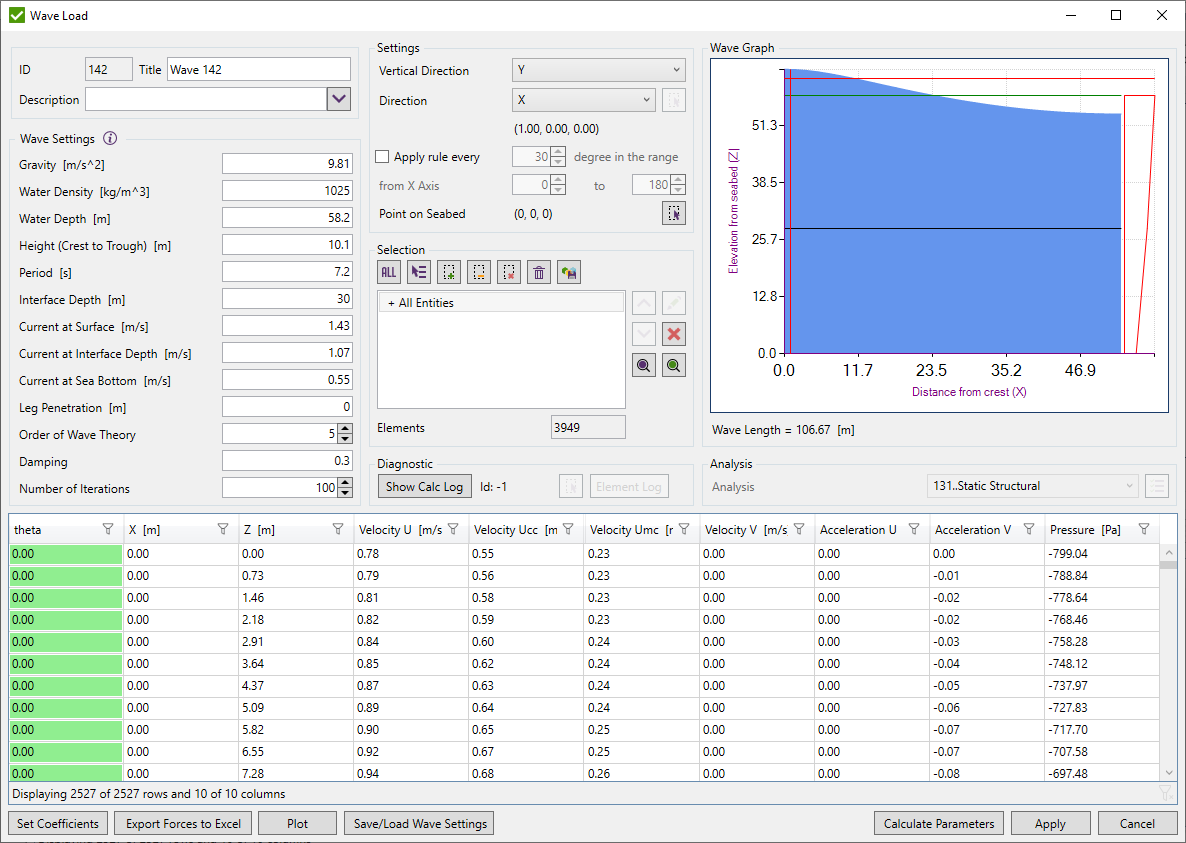Click the add-to-selection icon with green plus
Image resolution: width=1186 pixels, height=843 pixels.
[449, 271]
